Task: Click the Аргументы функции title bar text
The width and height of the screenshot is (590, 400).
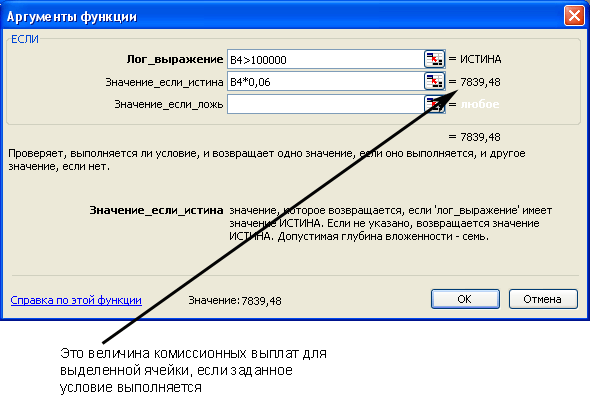Action: click(x=72, y=17)
